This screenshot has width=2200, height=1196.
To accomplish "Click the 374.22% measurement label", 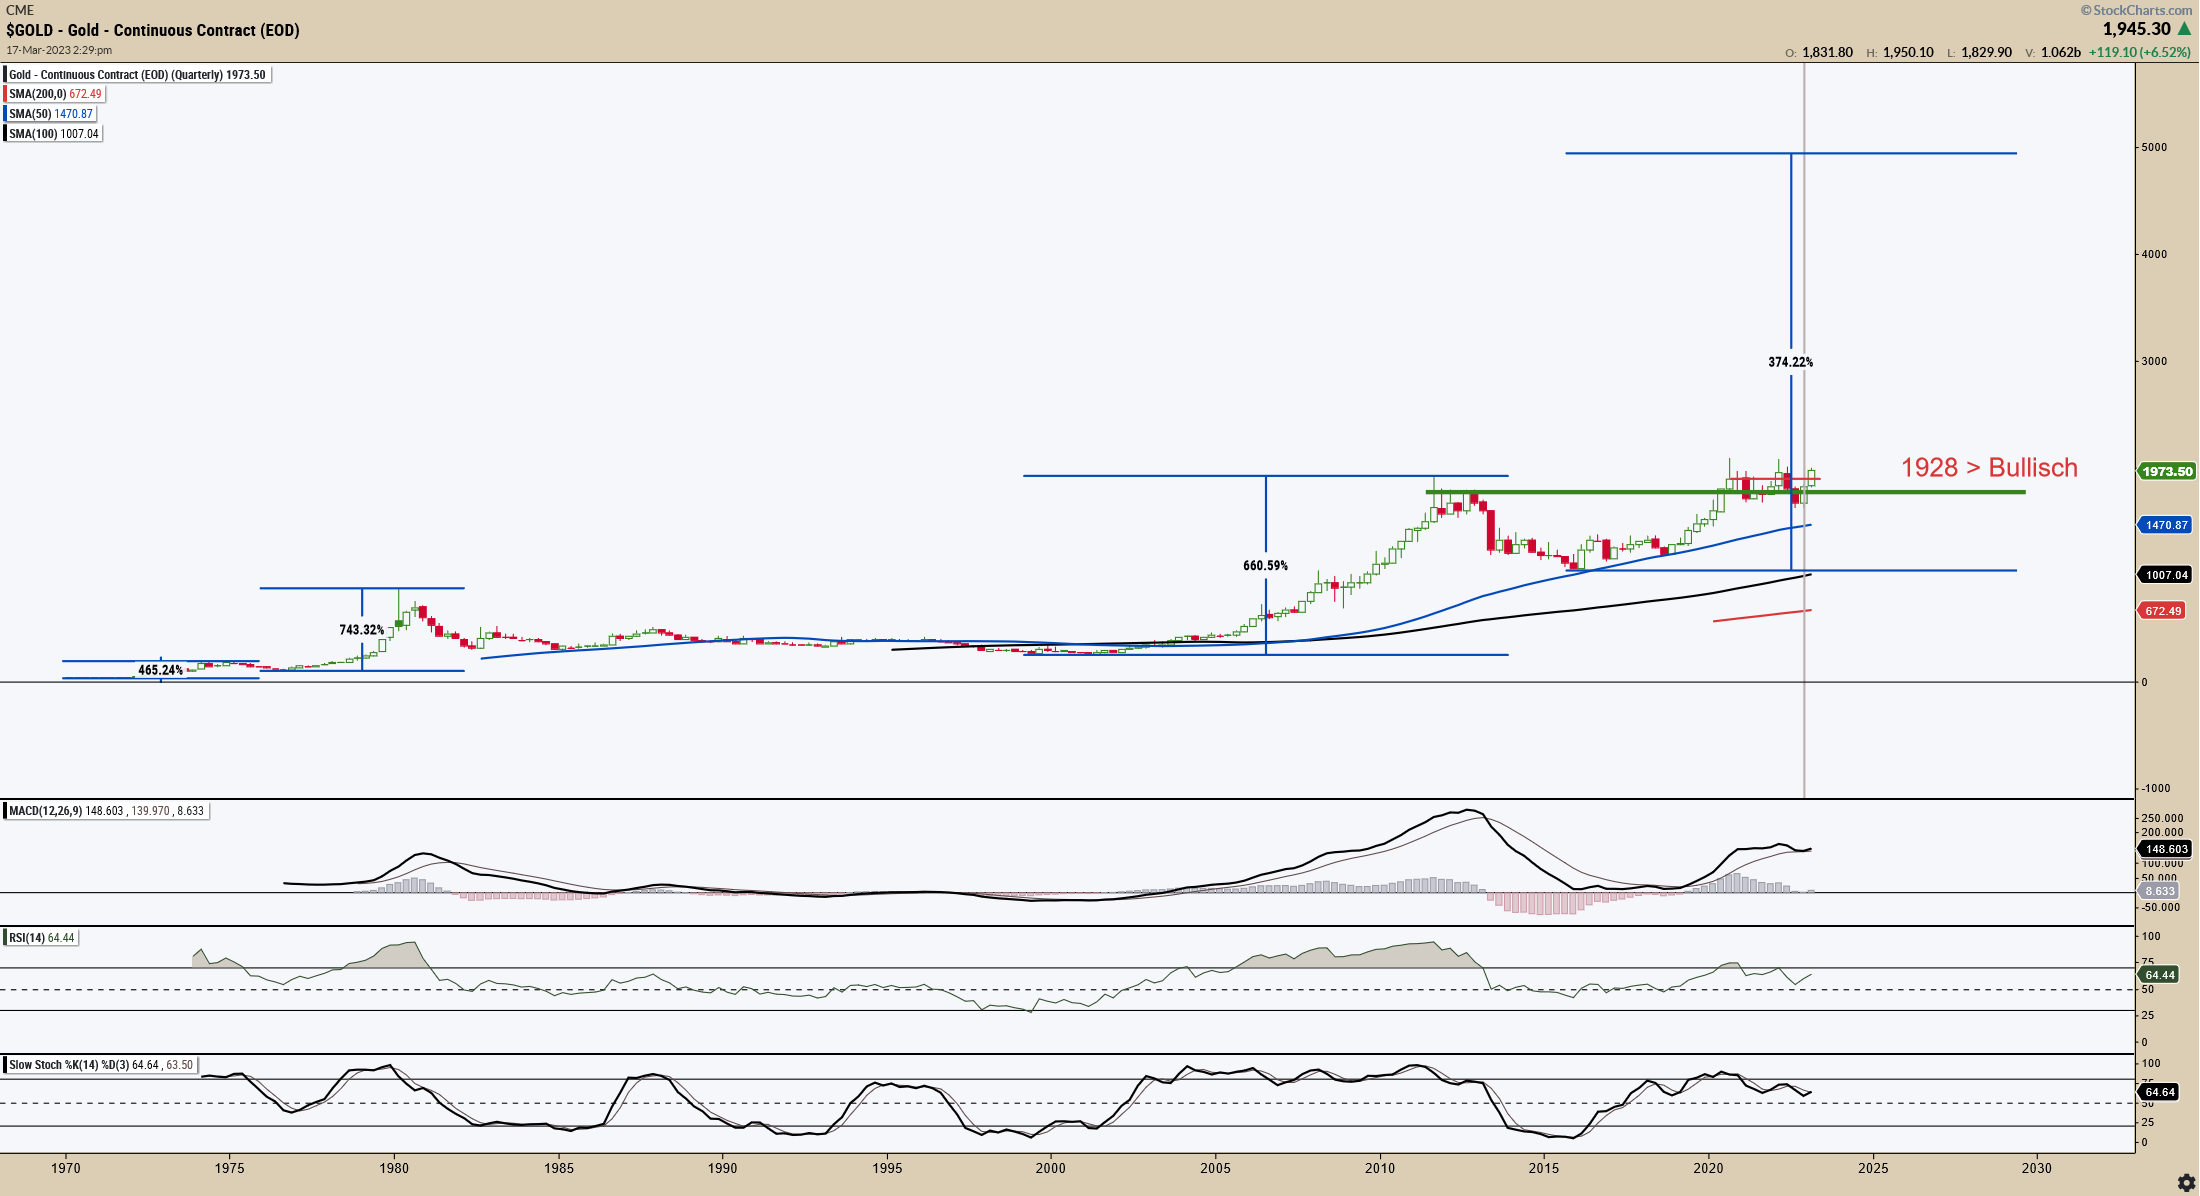I will coord(1790,362).
